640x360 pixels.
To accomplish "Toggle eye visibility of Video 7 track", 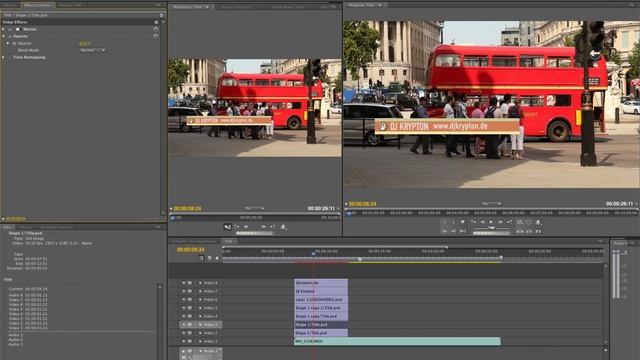I will pos(184,291).
